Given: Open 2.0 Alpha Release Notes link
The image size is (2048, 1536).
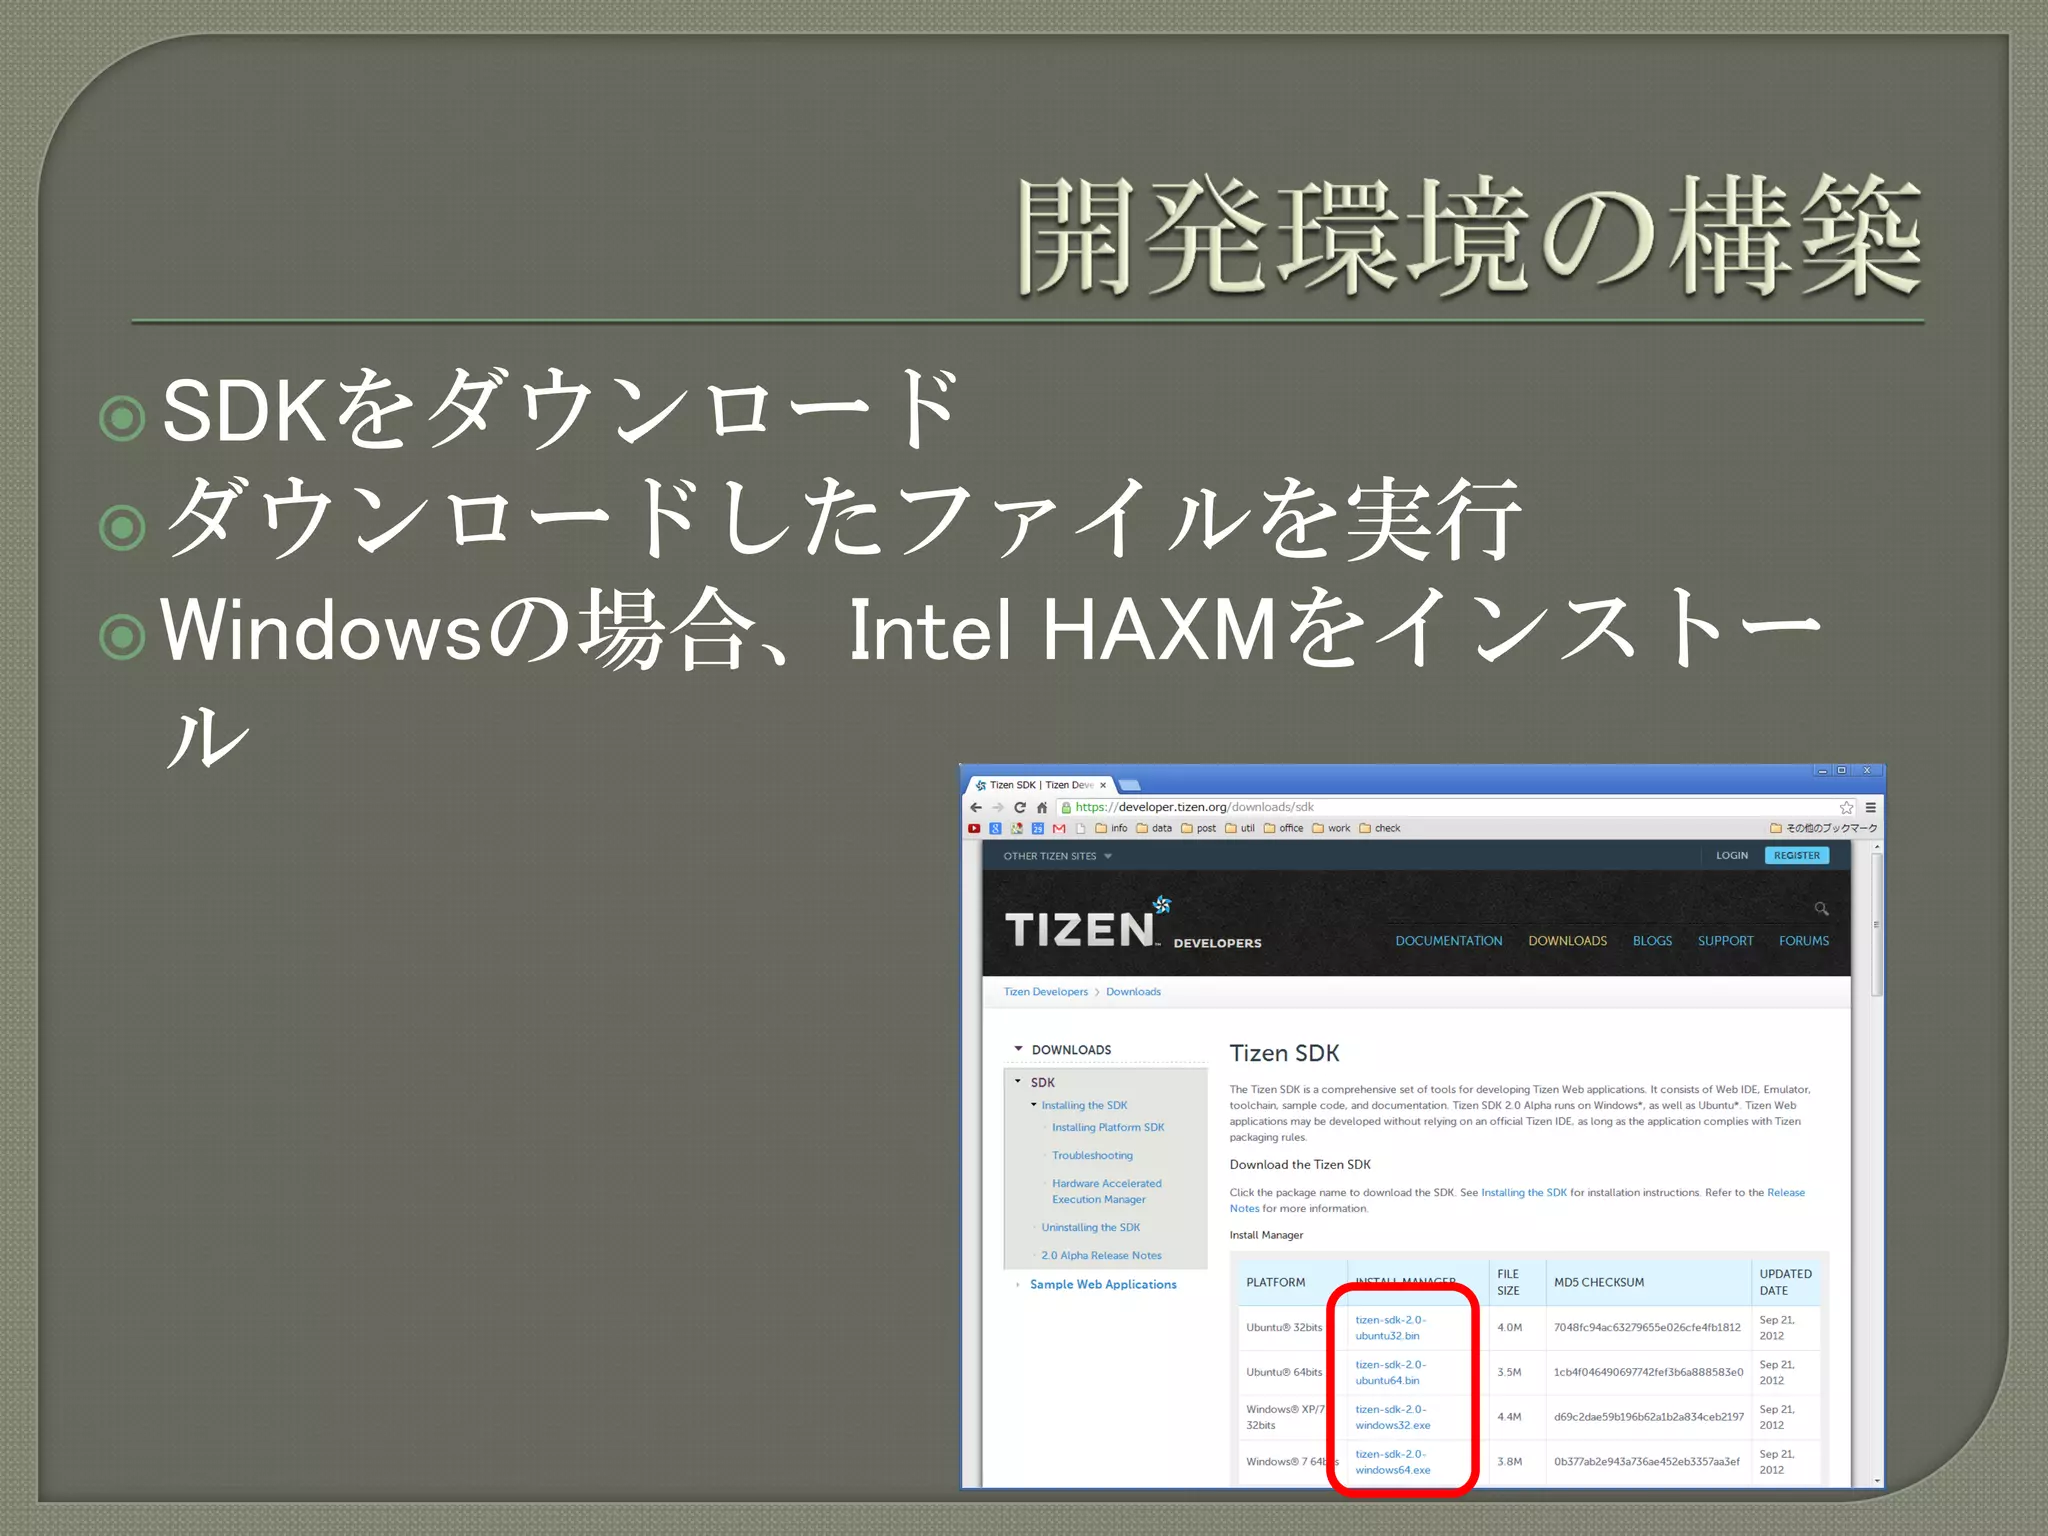Looking at the screenshot, I should point(1101,1256).
